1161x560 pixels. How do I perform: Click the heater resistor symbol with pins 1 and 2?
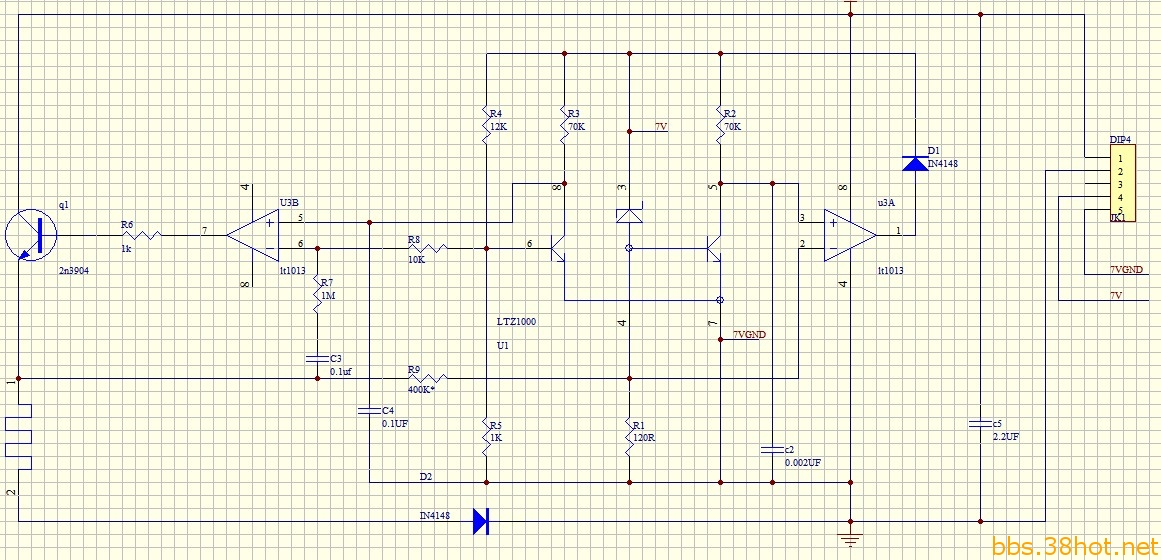[x=19, y=436]
